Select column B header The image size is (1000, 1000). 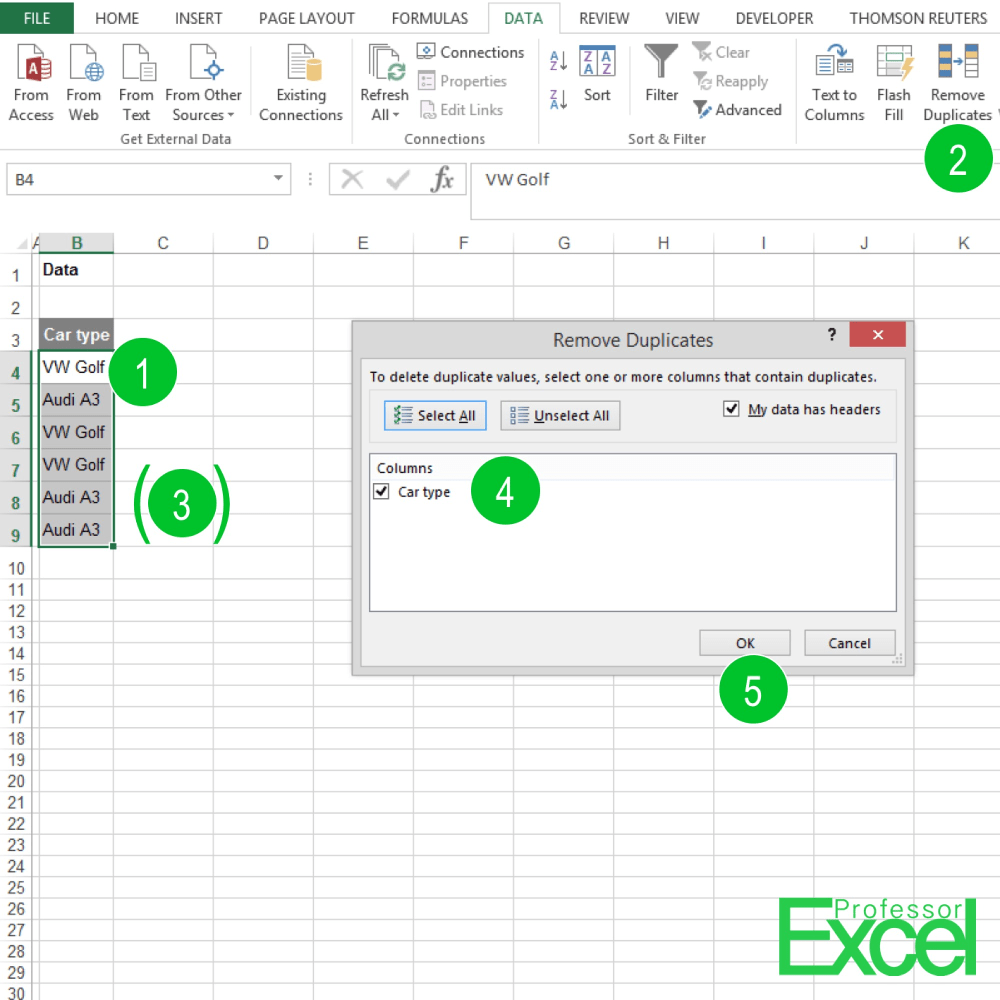click(77, 243)
